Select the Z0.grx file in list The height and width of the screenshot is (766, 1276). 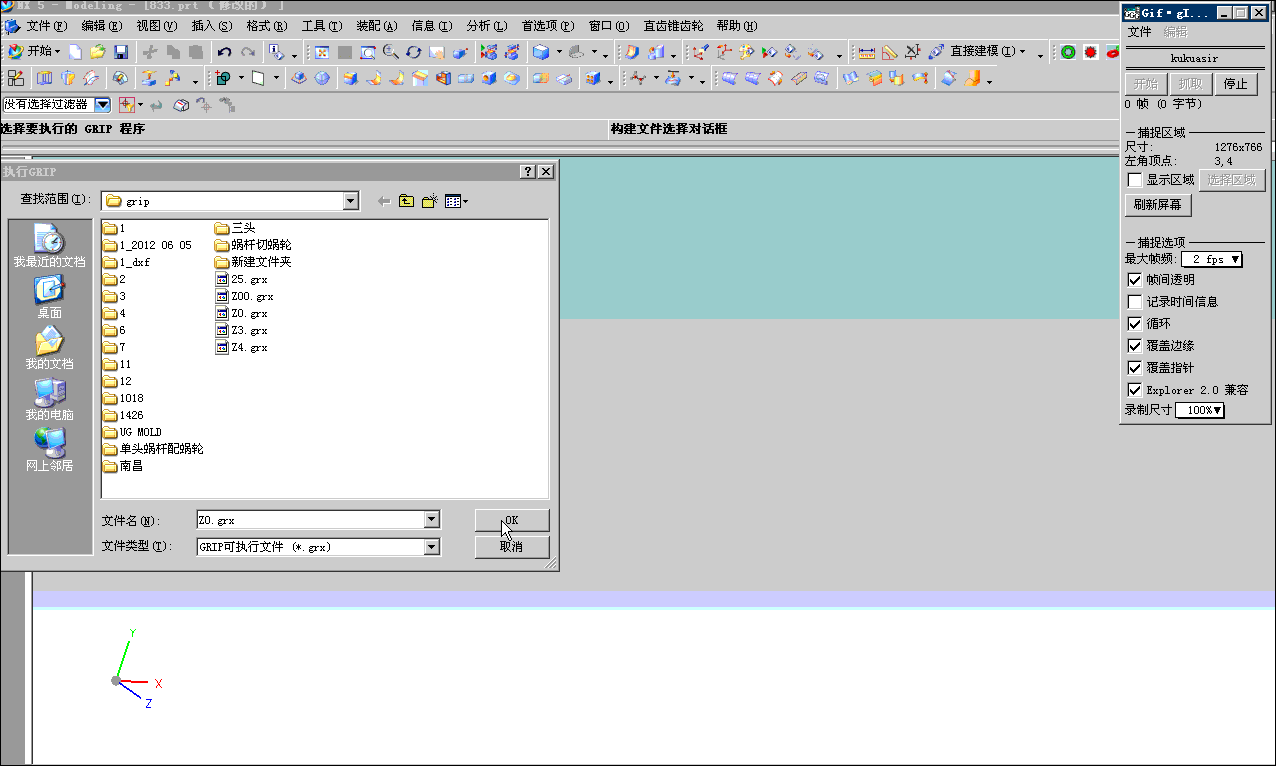coord(242,314)
